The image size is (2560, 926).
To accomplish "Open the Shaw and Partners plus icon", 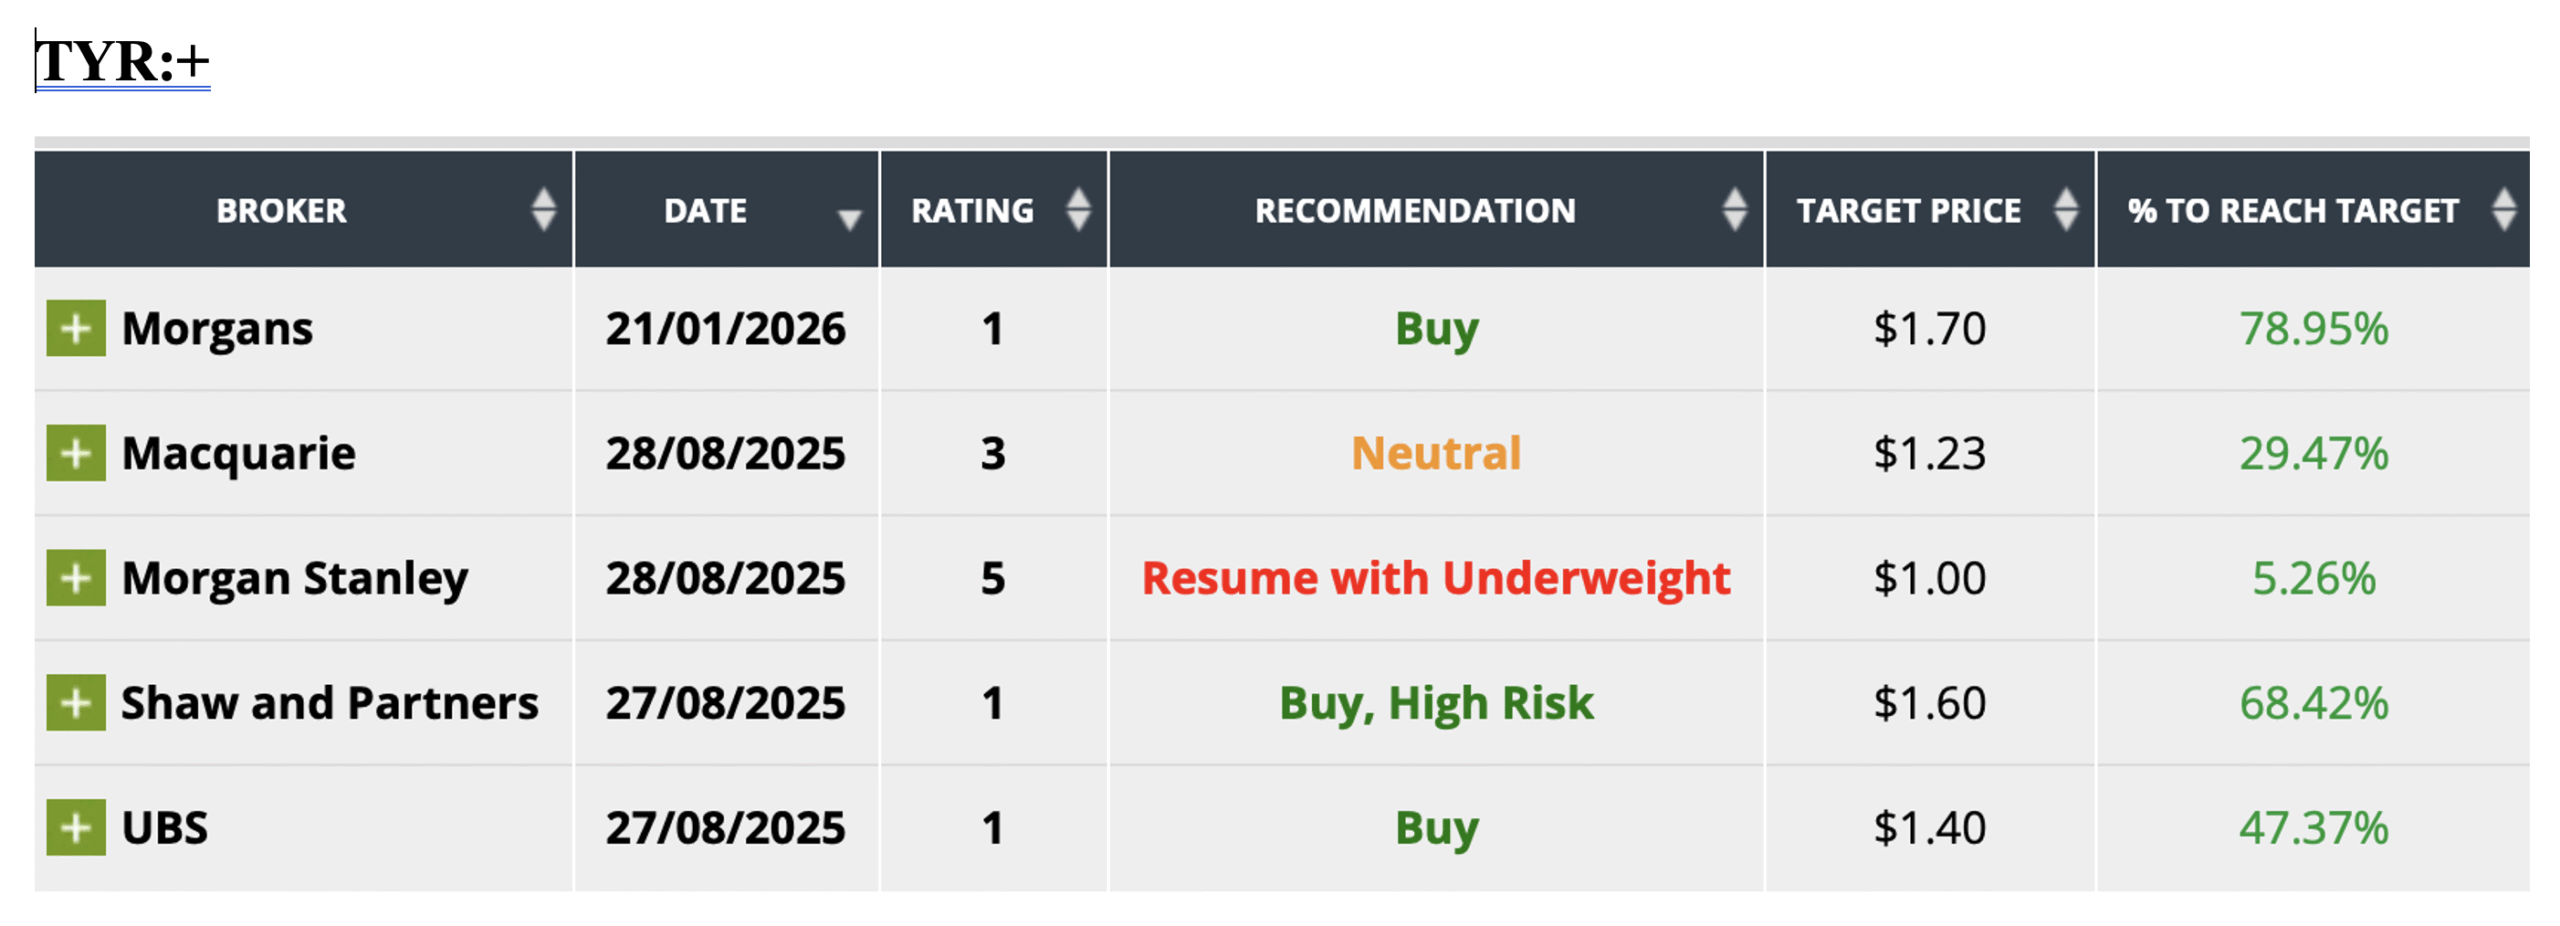I will 75,702.
